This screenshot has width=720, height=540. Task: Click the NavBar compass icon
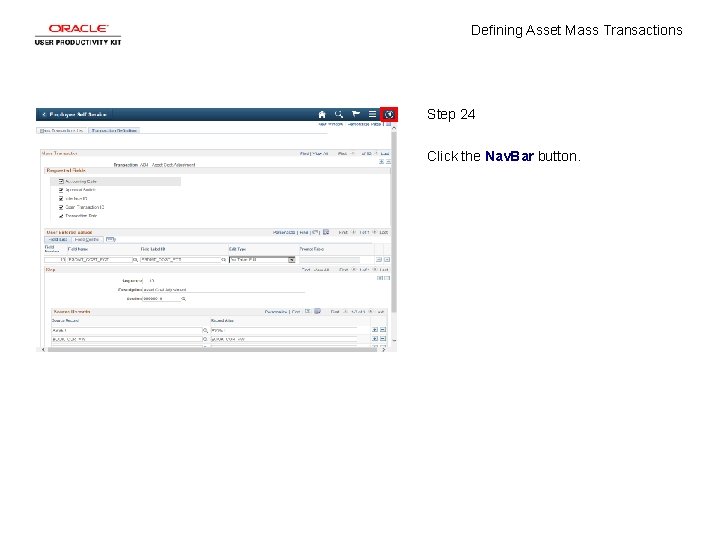(389, 114)
